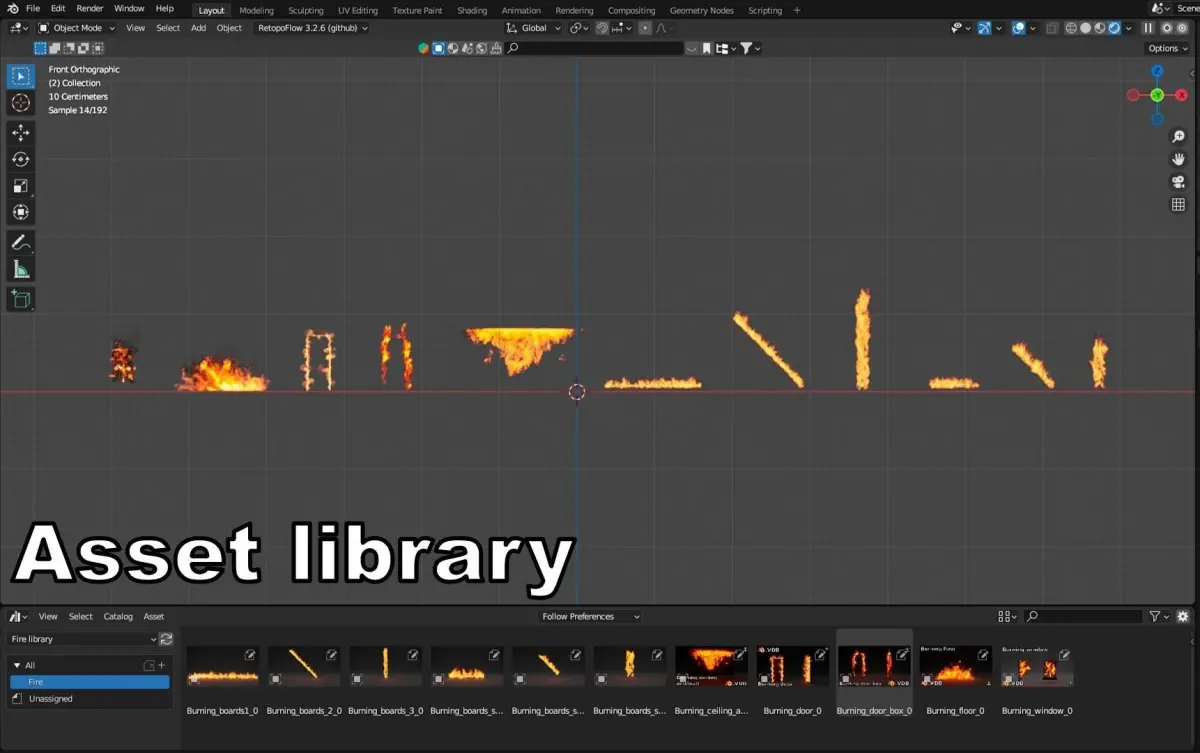The image size is (1200, 753).
Task: Switch to wireframe viewport shading
Action: pyautogui.click(x=1071, y=28)
